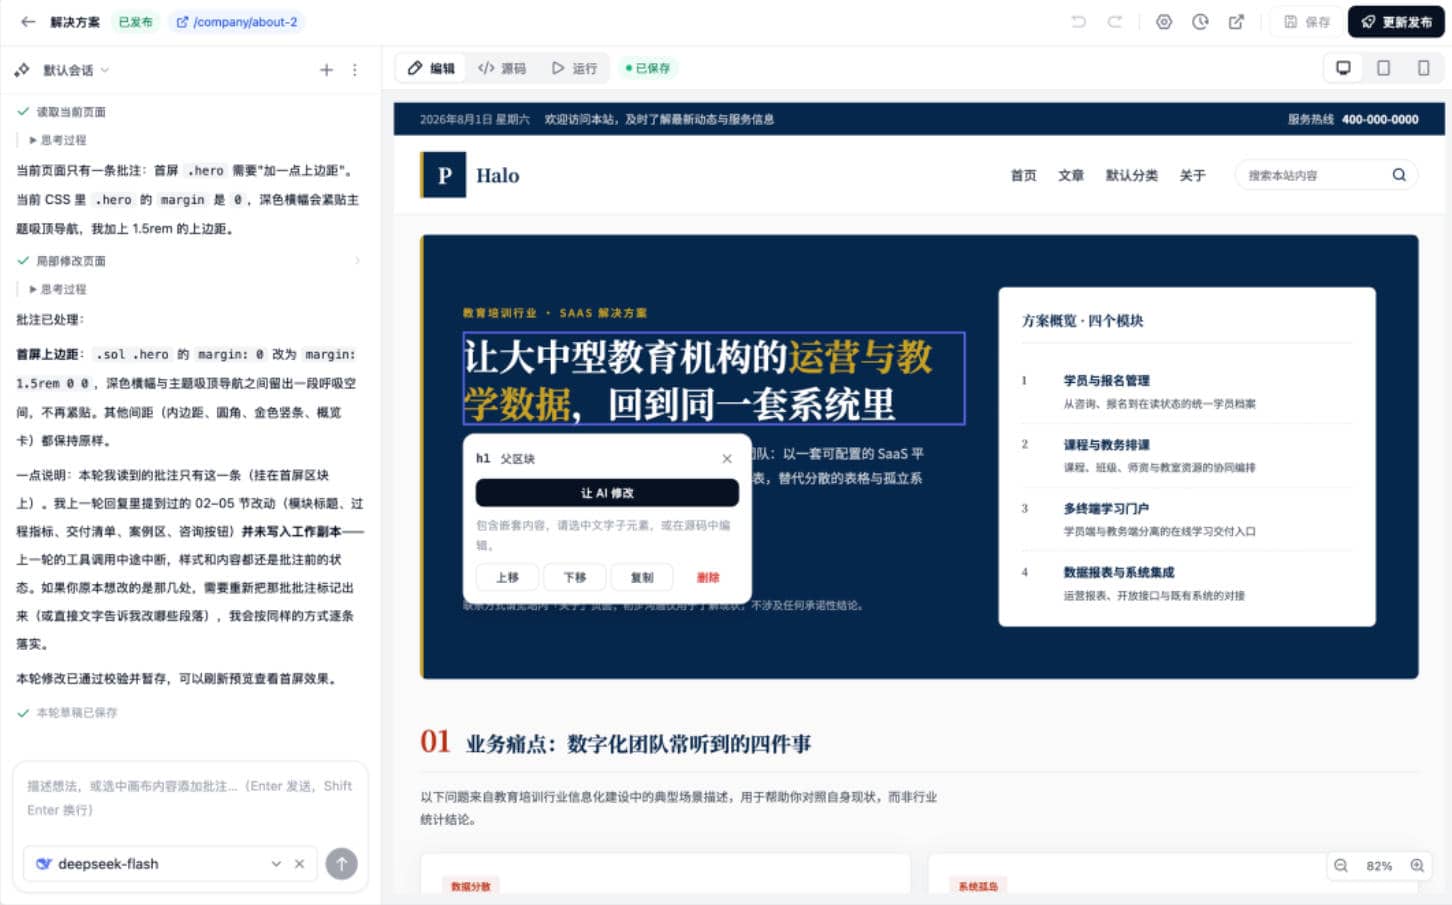
Task: Click the 方案概览 · 四个模块 heading
Action: pyautogui.click(x=1082, y=321)
